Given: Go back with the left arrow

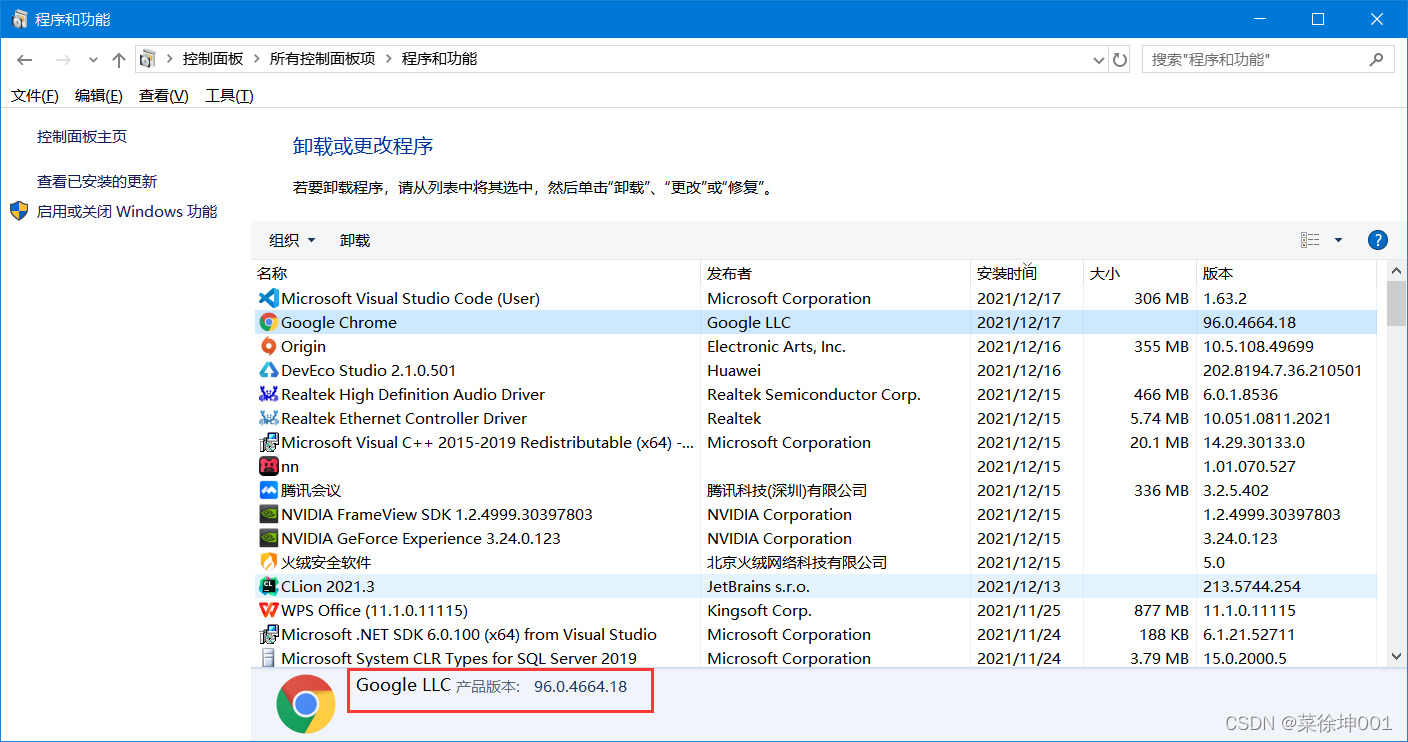Looking at the screenshot, I should click(x=25, y=60).
